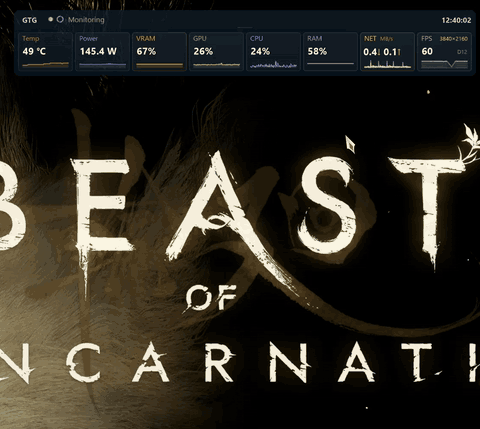Viewport: 480px width, 429px height.
Task: Click the RAM usage line graph
Action: tap(330, 63)
